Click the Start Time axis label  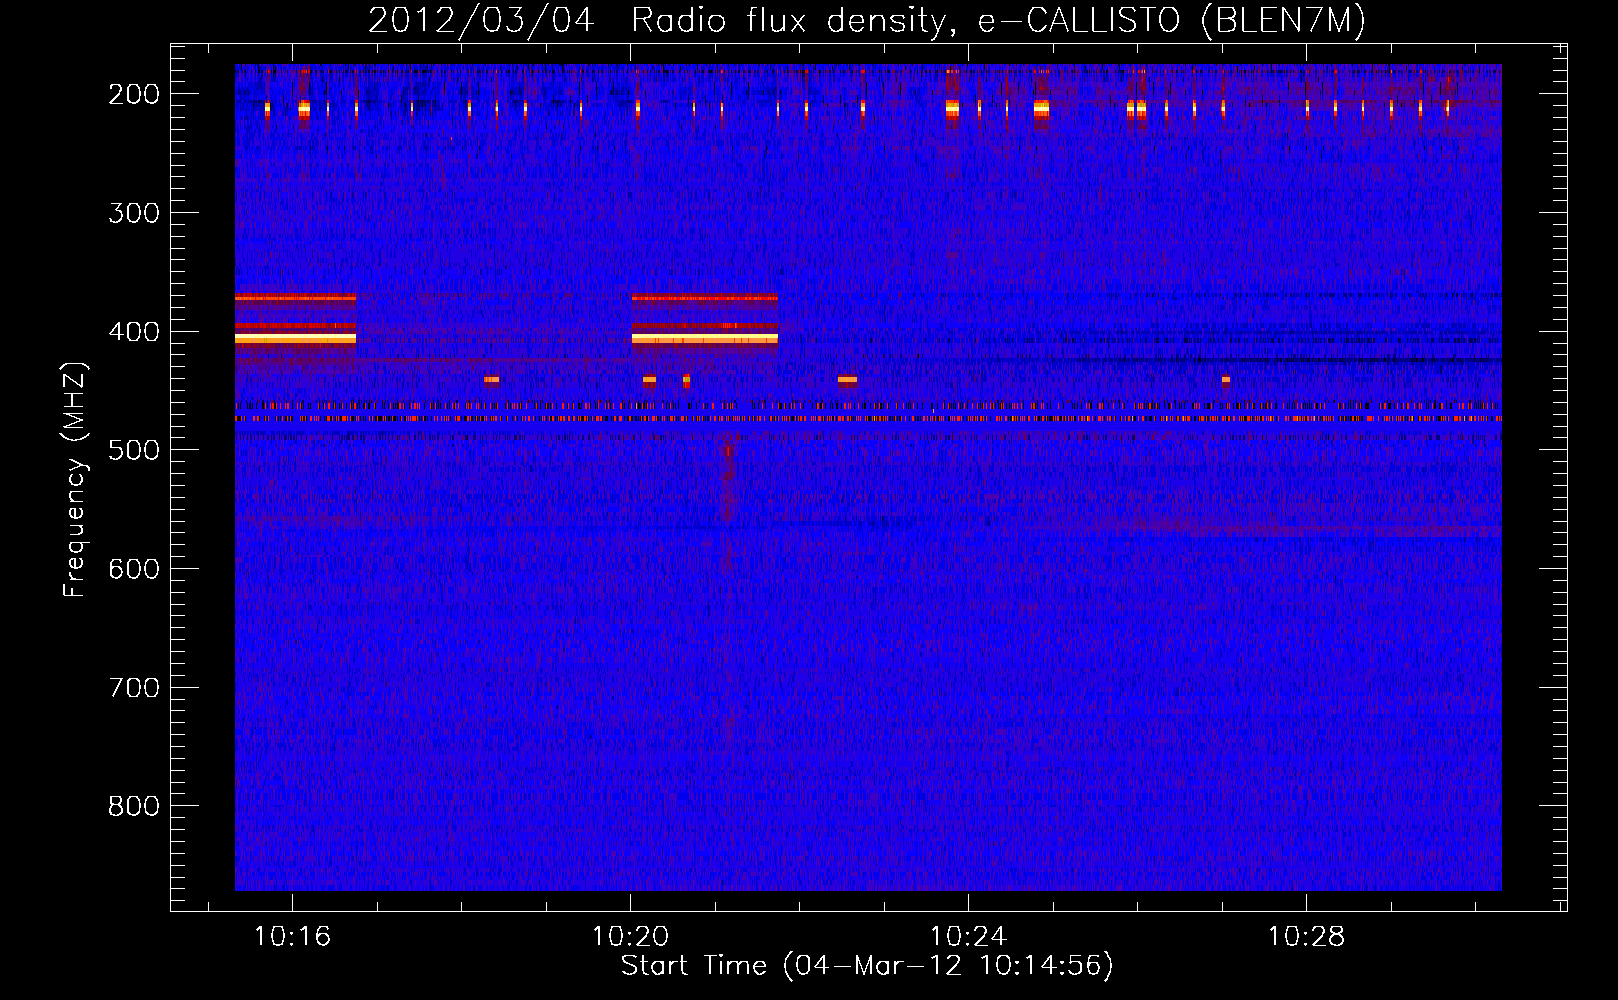pos(867,966)
